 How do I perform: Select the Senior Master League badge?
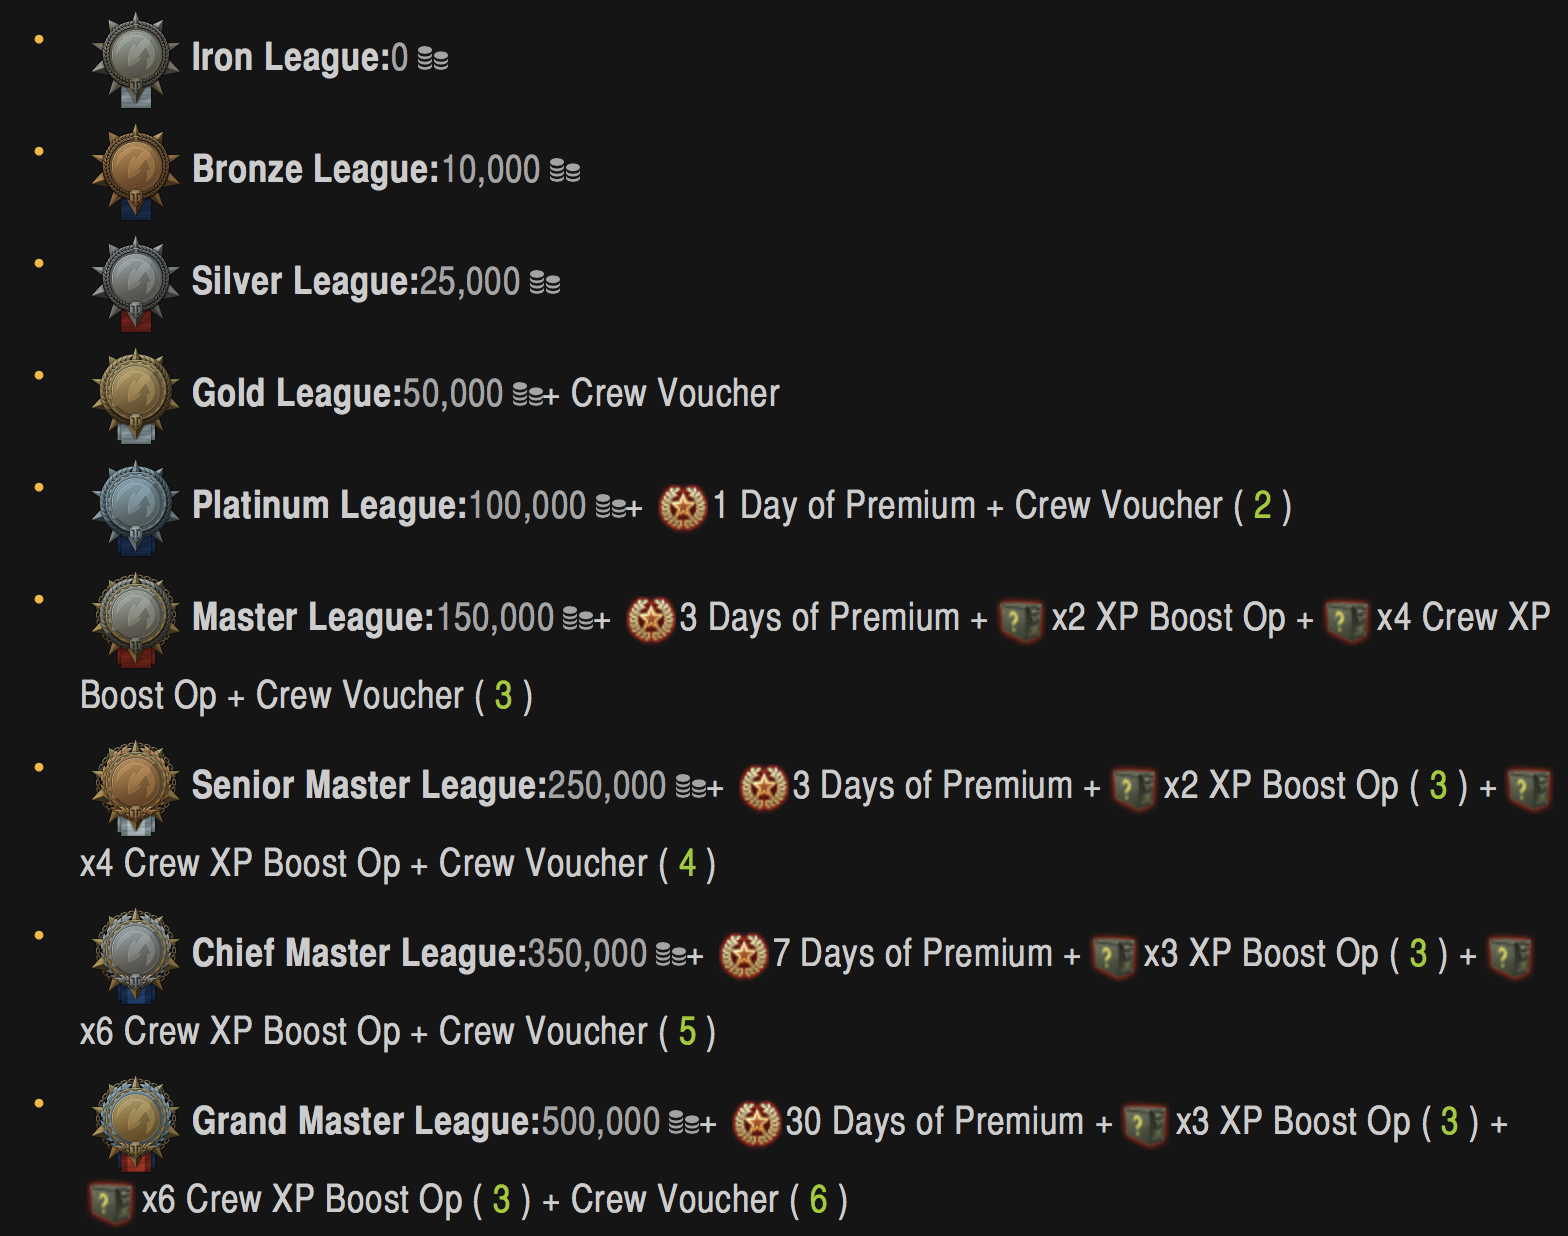[x=135, y=787]
